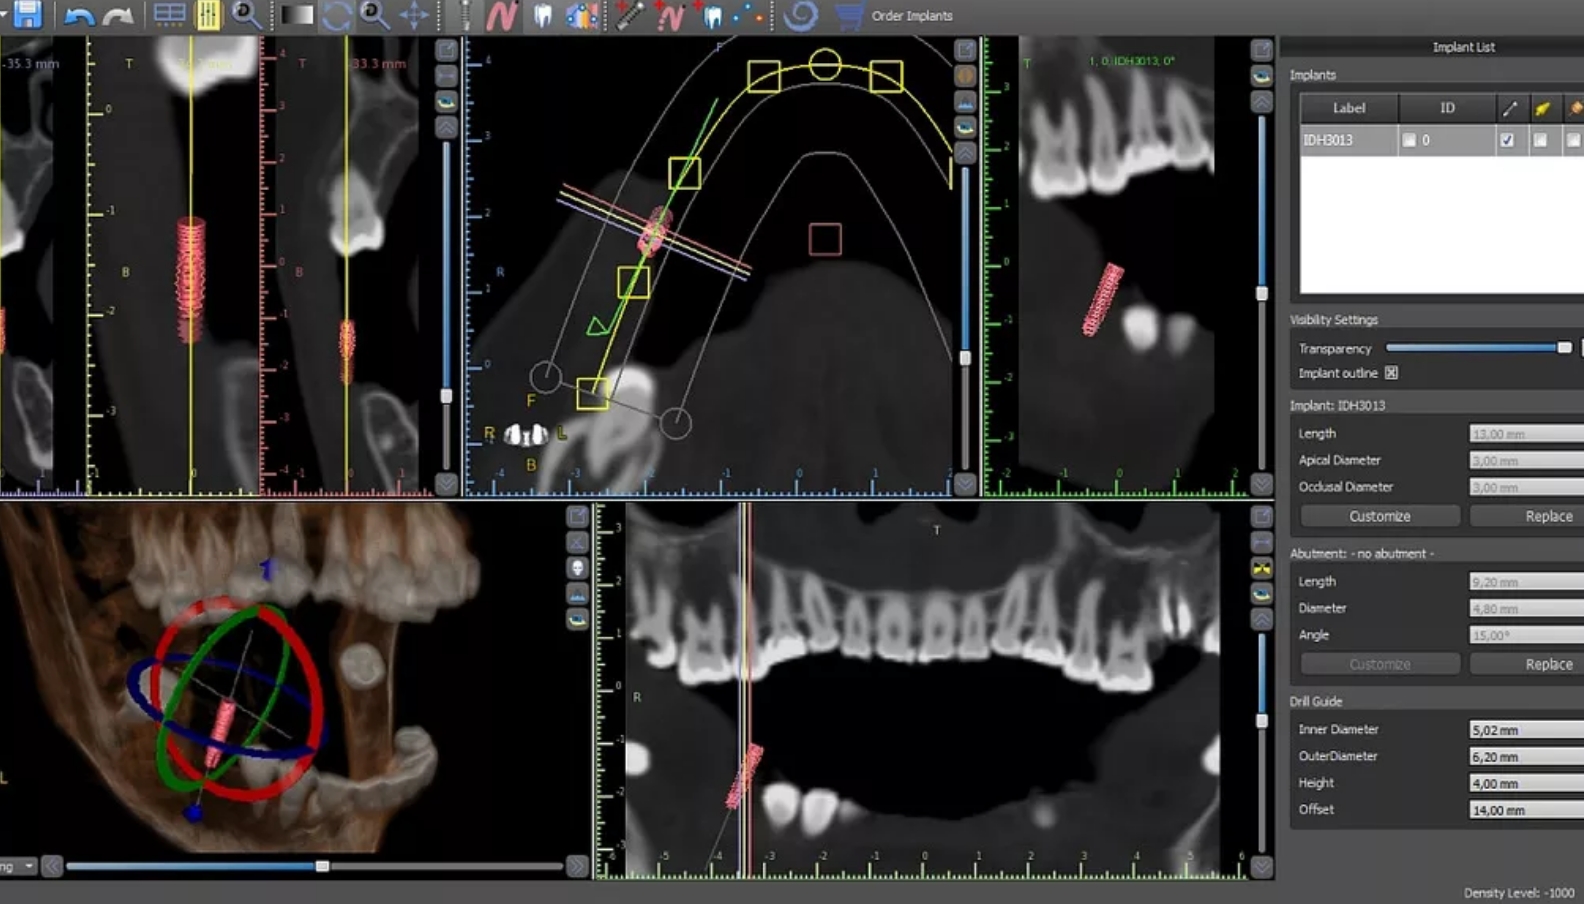Click the Save floppy disk icon
Viewport: 1584px width, 904px height.
[x=27, y=15]
